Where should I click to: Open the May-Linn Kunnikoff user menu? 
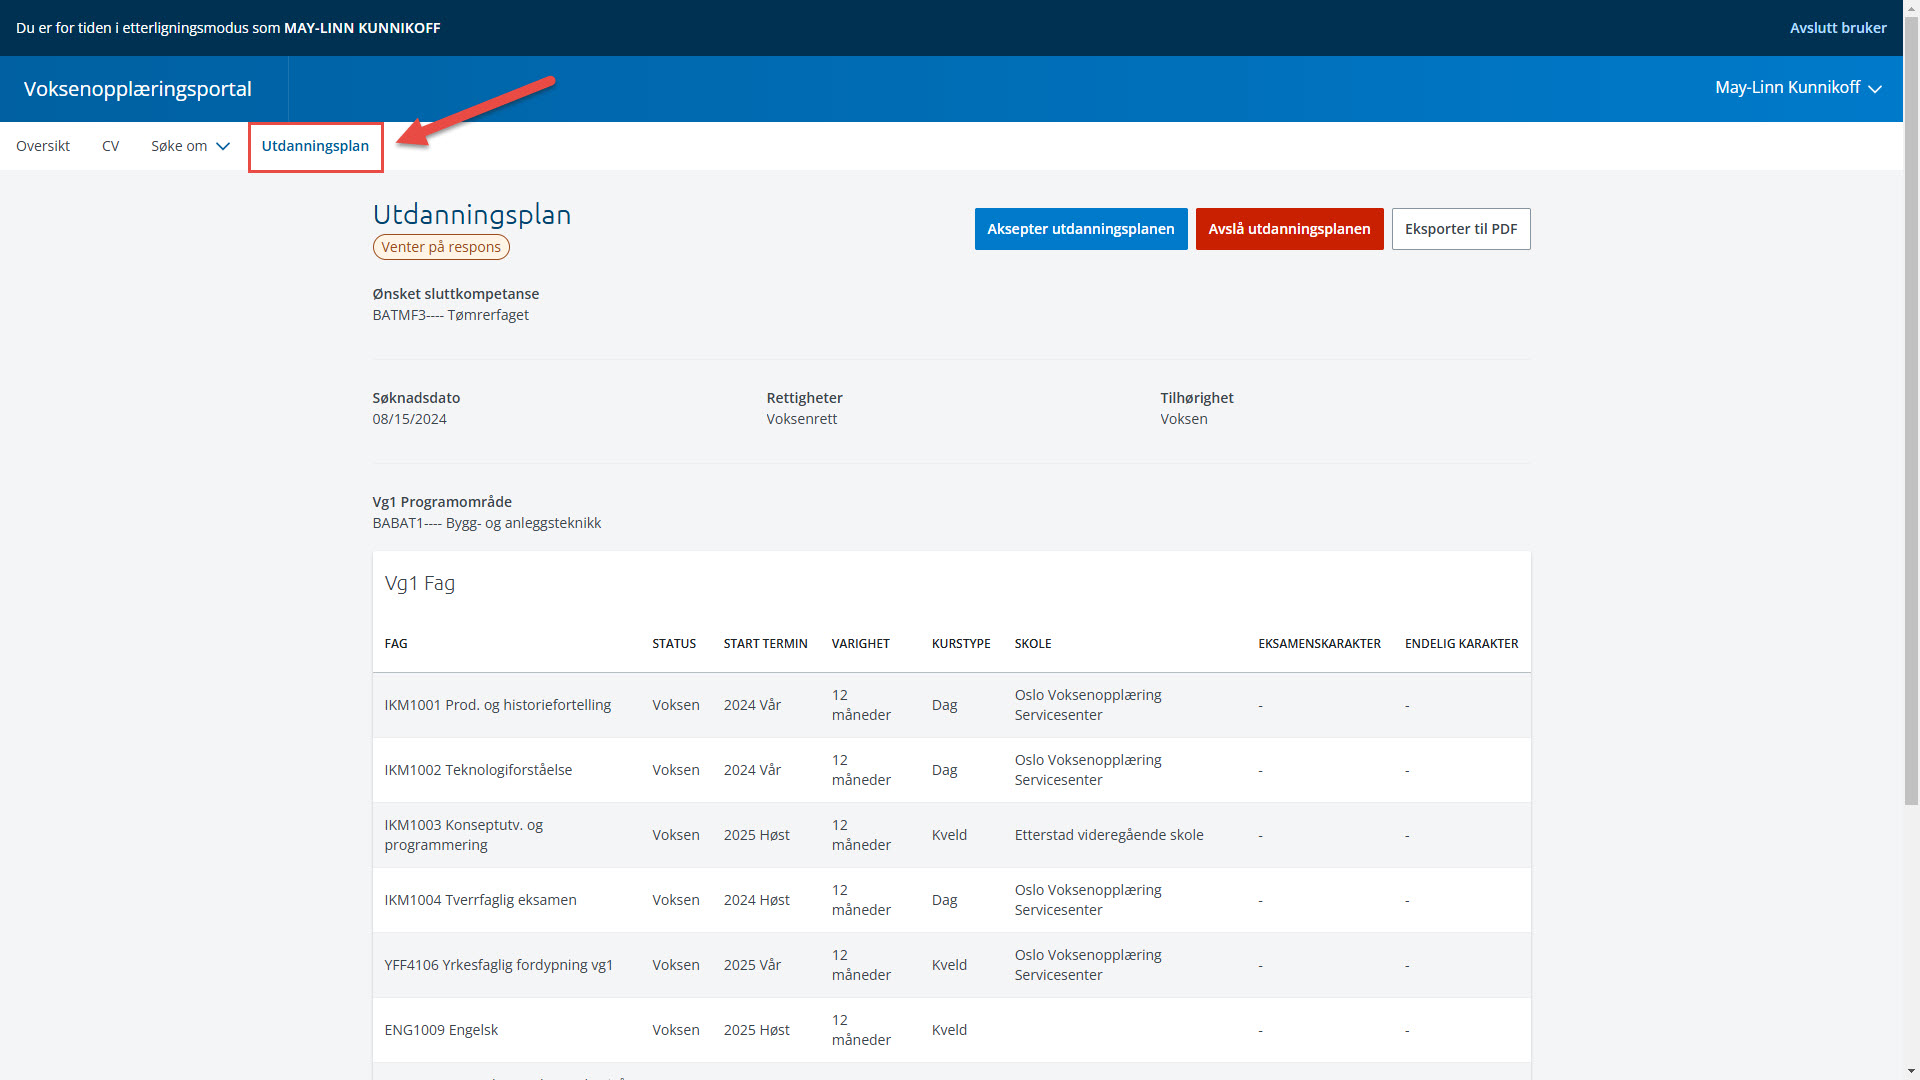pyautogui.click(x=1787, y=88)
